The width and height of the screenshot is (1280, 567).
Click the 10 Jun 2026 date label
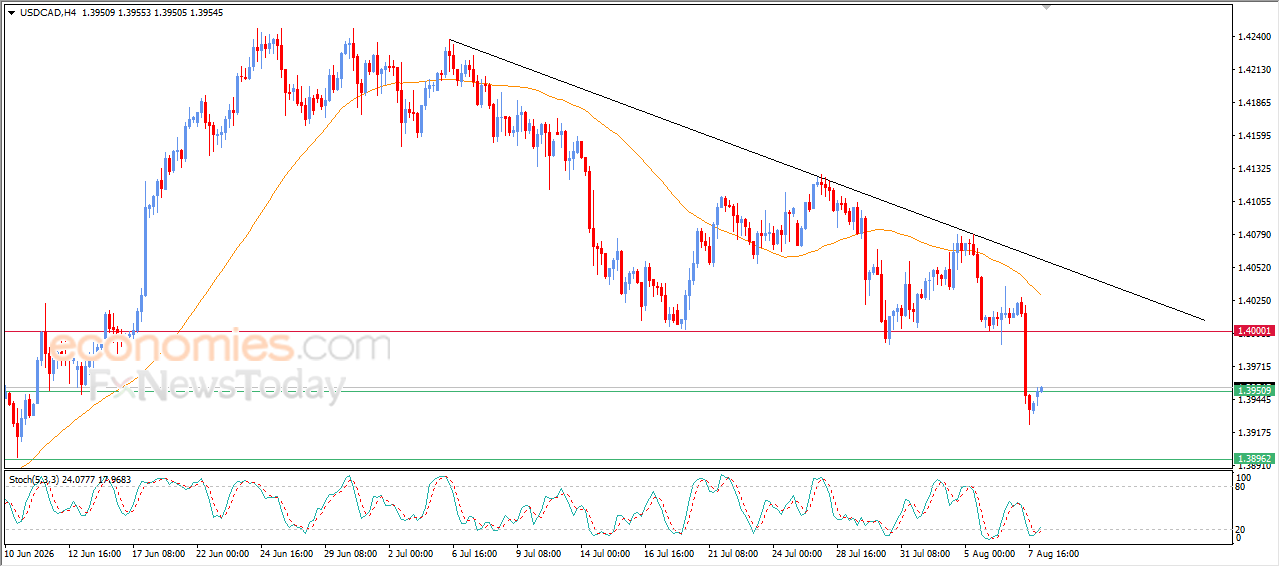pos(30,552)
